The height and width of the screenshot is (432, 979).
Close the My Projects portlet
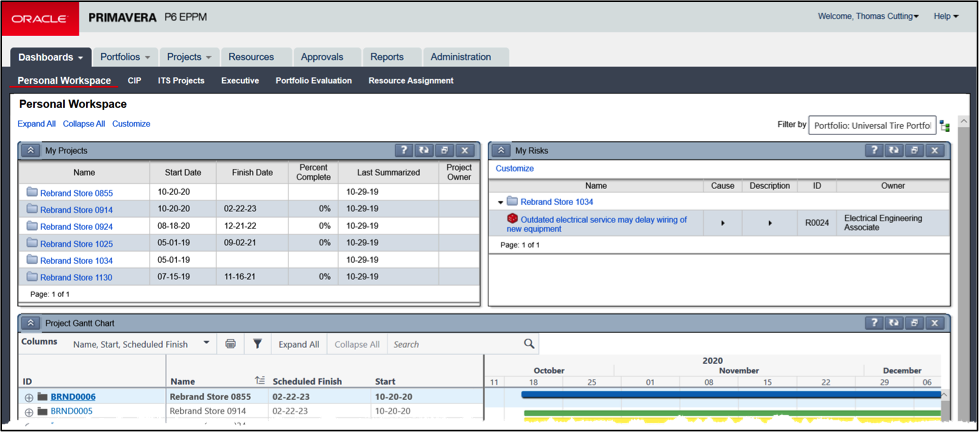(x=465, y=150)
